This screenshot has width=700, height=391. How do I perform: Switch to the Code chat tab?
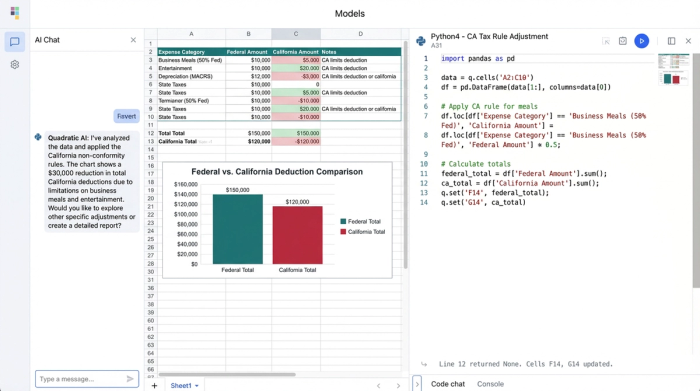tap(447, 384)
